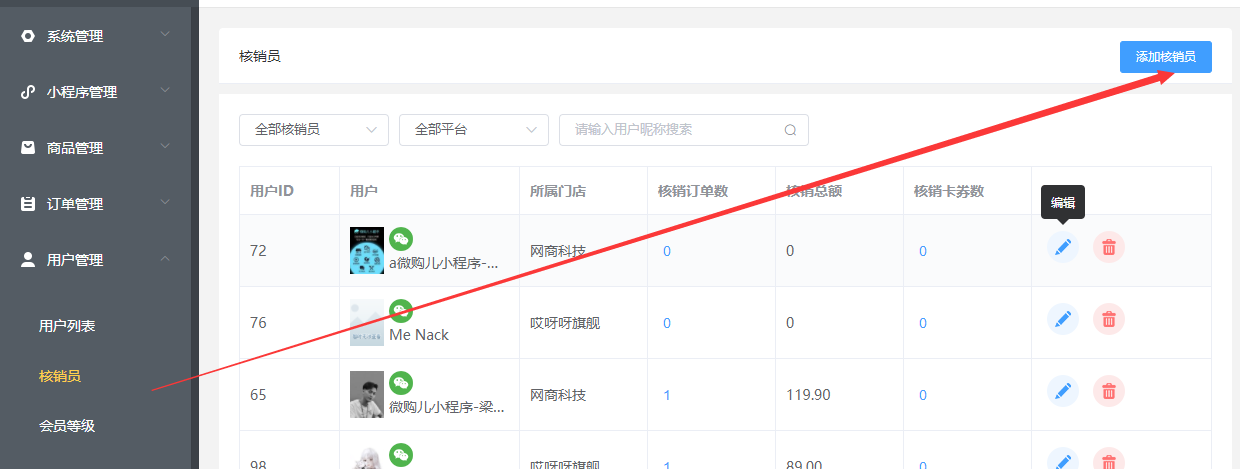Image resolution: width=1240 pixels, height=469 pixels.
Task: Click 网商科技 store in row 72
Action: [558, 251]
